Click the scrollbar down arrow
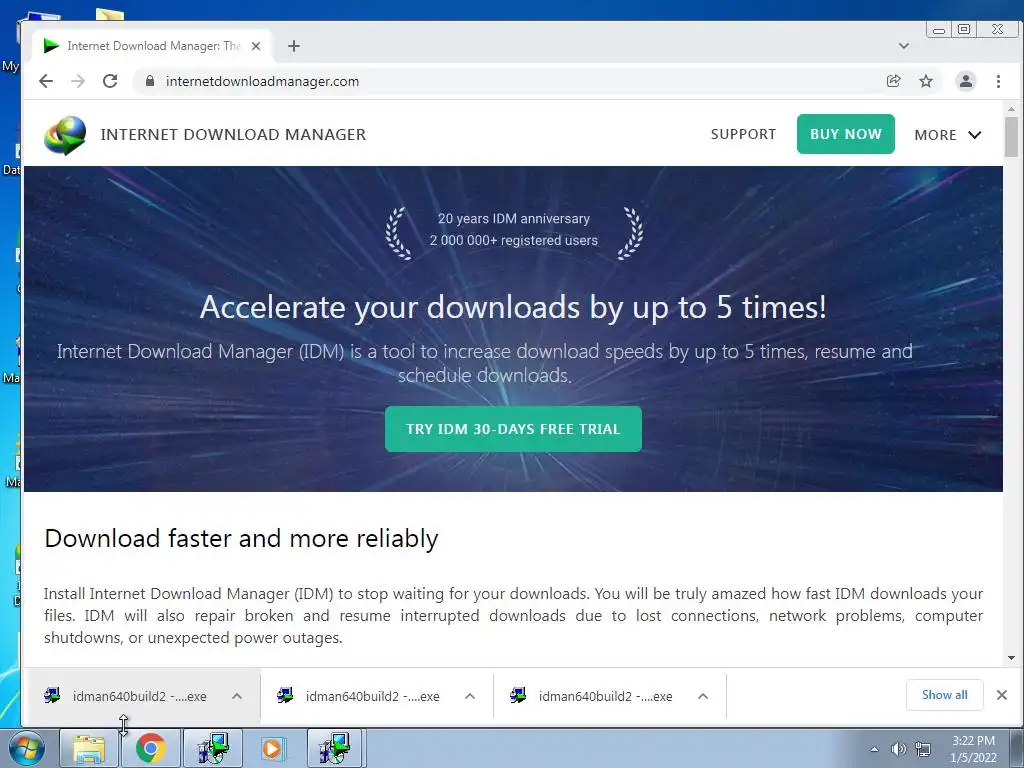Viewport: 1024px width, 768px height. (1011, 658)
